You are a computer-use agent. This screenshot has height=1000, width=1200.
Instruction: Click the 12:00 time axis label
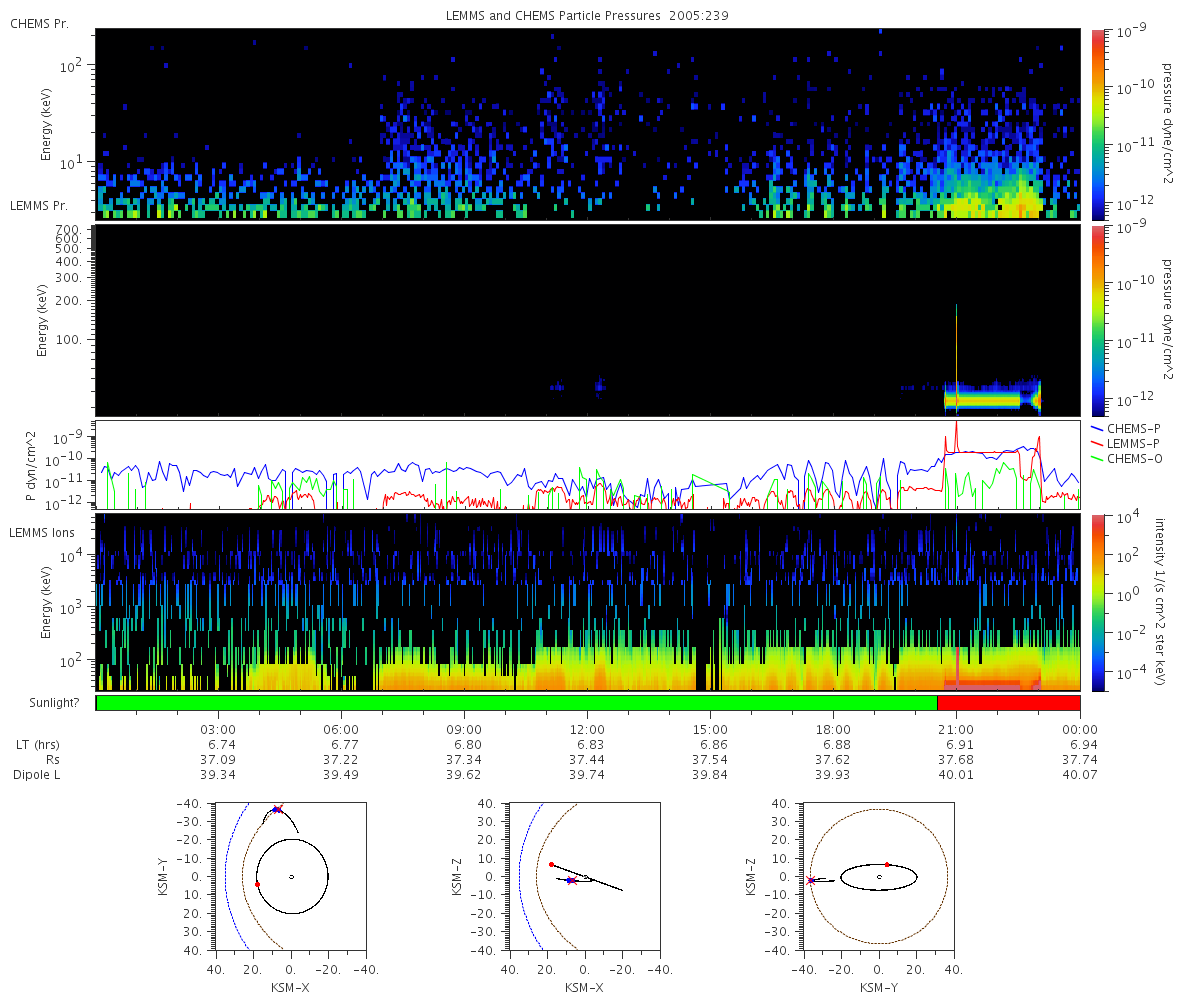click(x=587, y=730)
